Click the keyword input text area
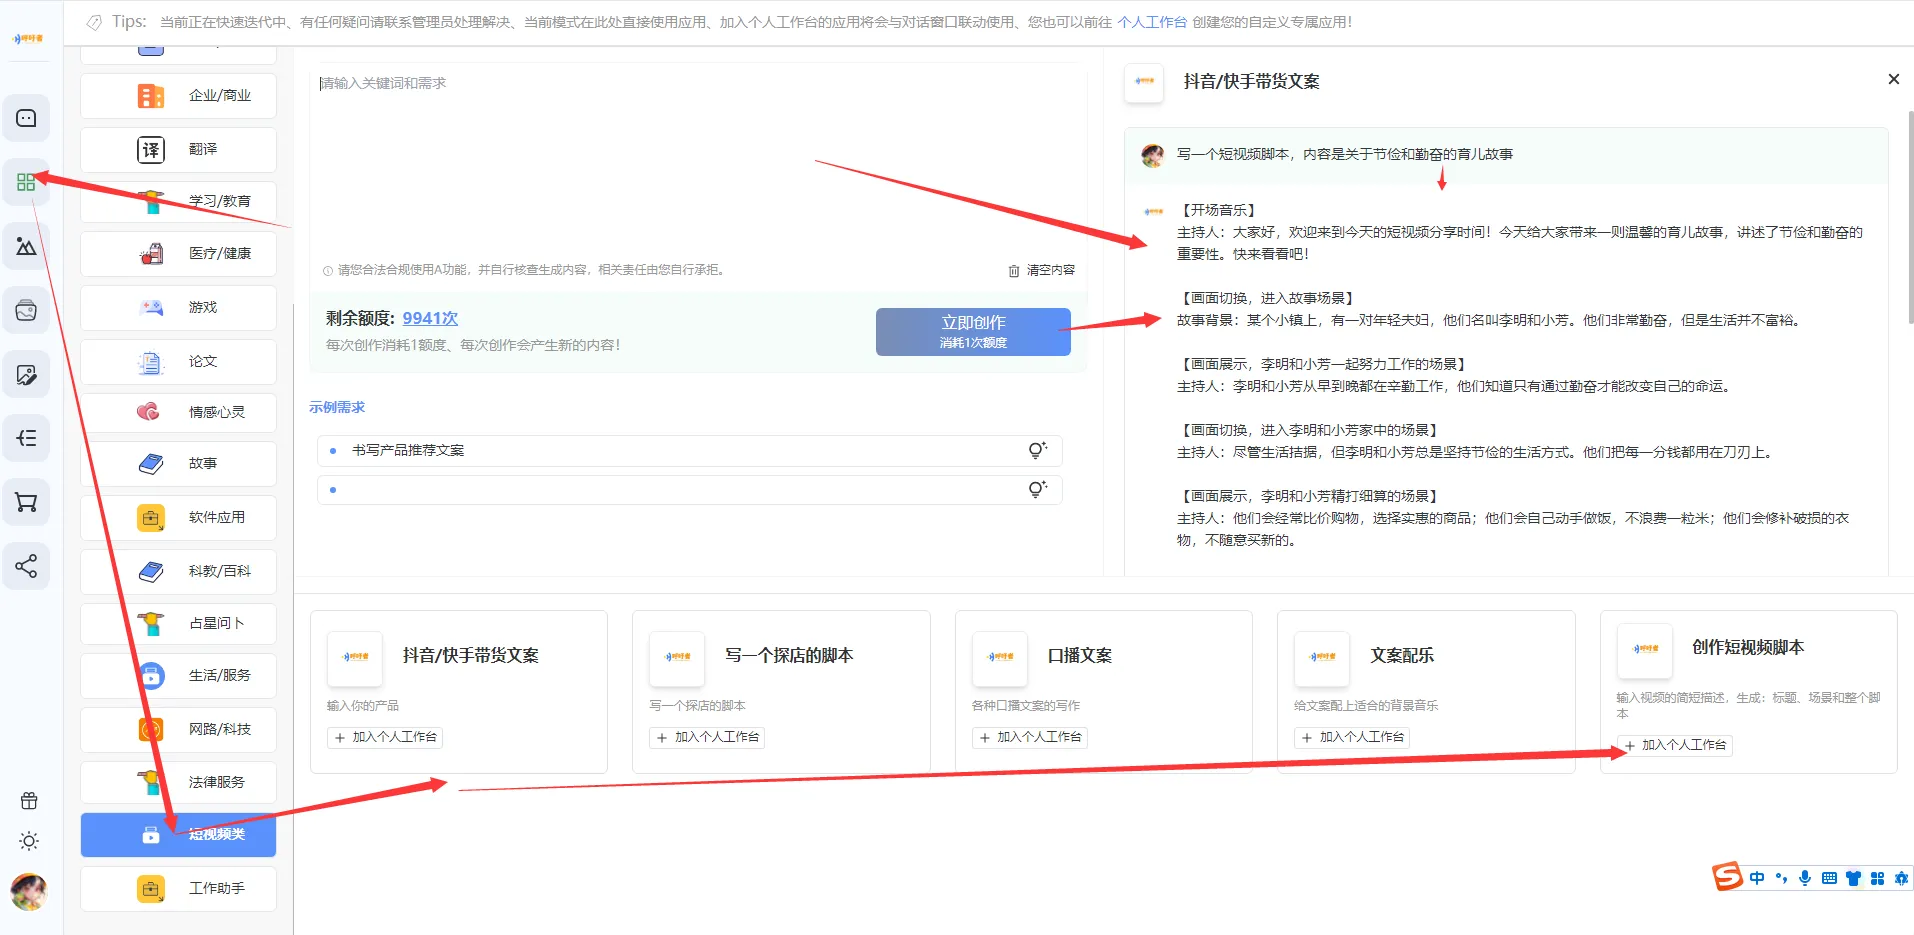This screenshot has height=935, width=1914. tap(697, 160)
